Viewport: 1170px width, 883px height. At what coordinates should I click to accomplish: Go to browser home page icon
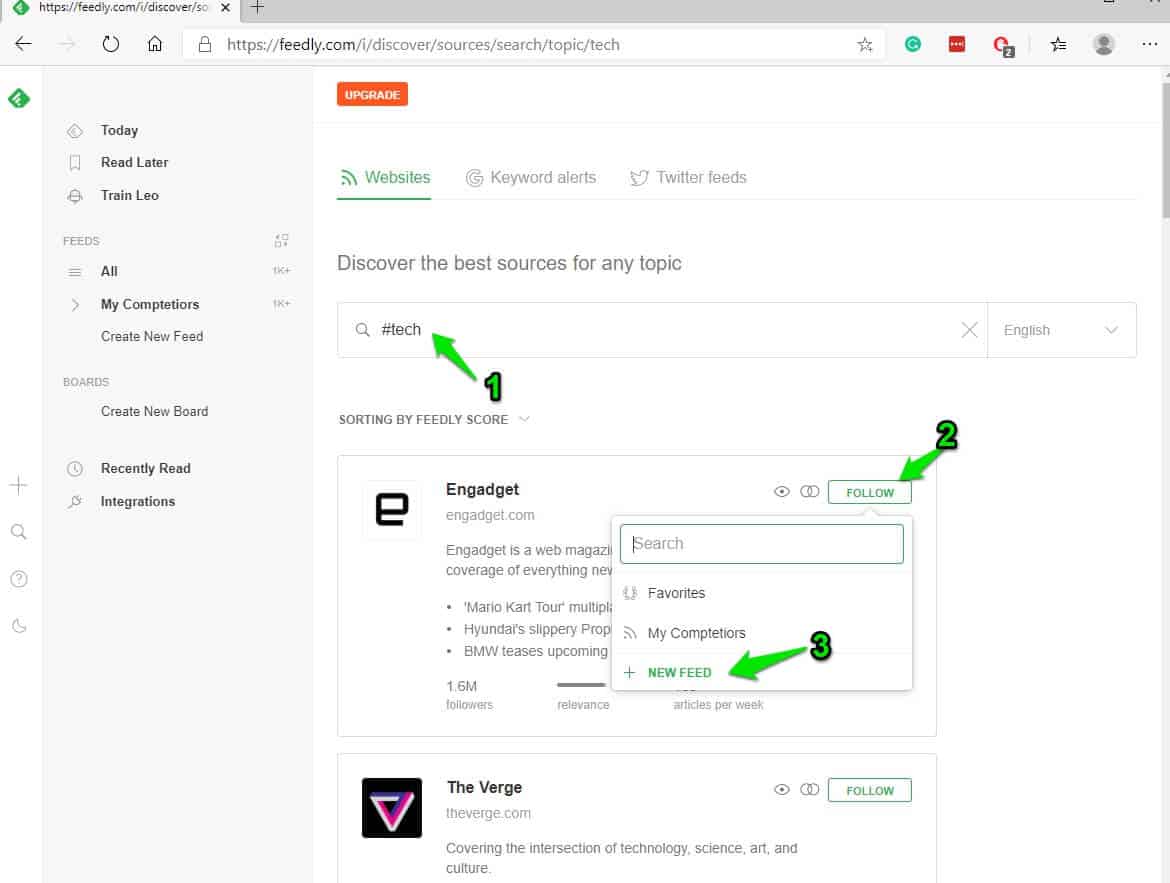[154, 44]
